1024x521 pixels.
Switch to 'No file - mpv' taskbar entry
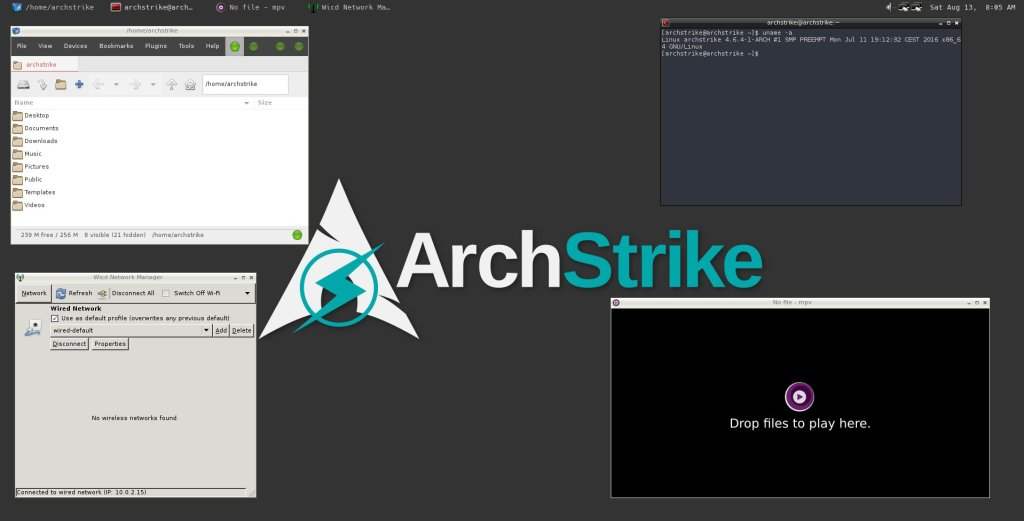coord(251,7)
